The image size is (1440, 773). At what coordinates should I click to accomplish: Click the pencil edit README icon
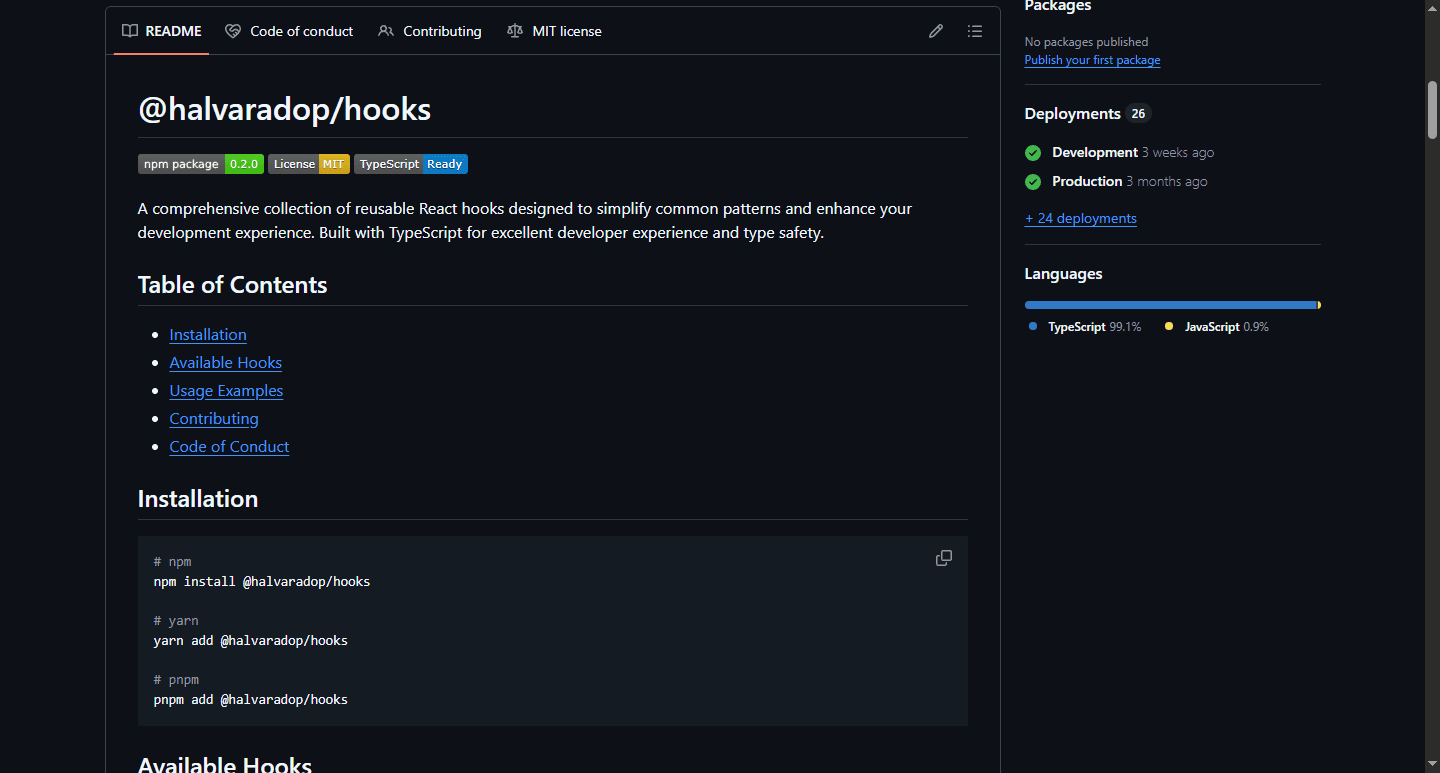point(935,31)
